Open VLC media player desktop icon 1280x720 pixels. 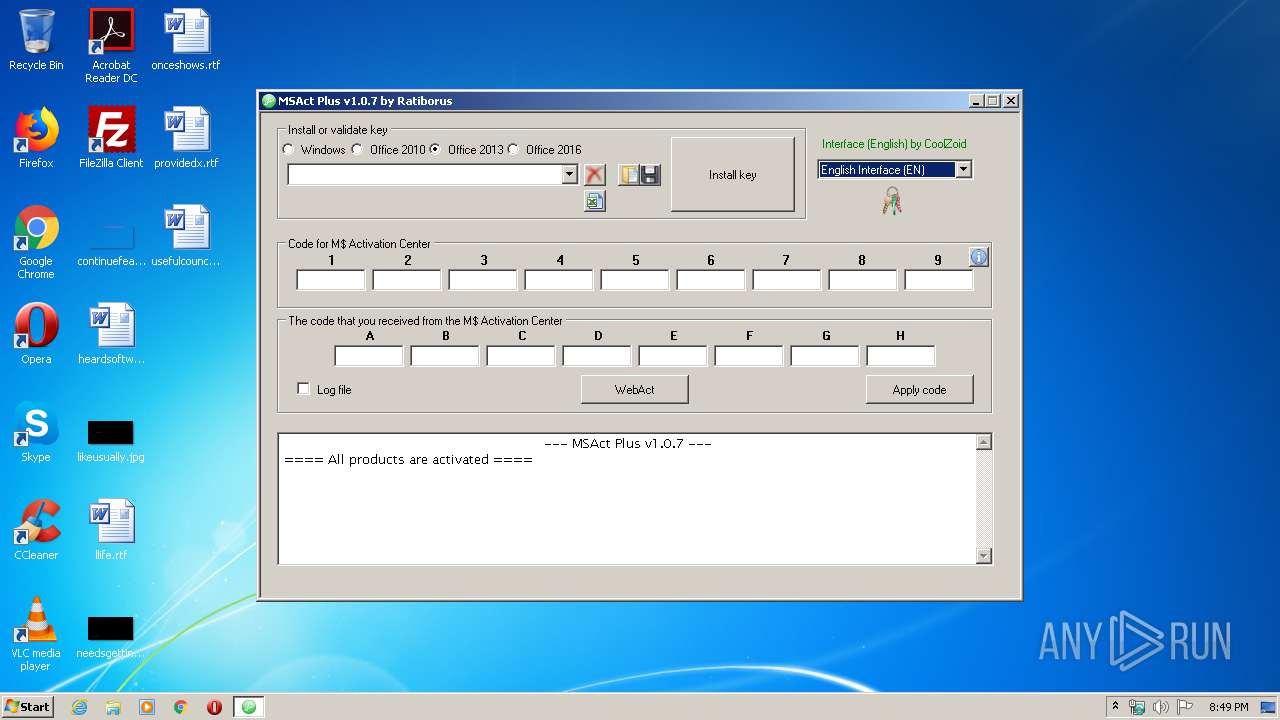(x=36, y=634)
